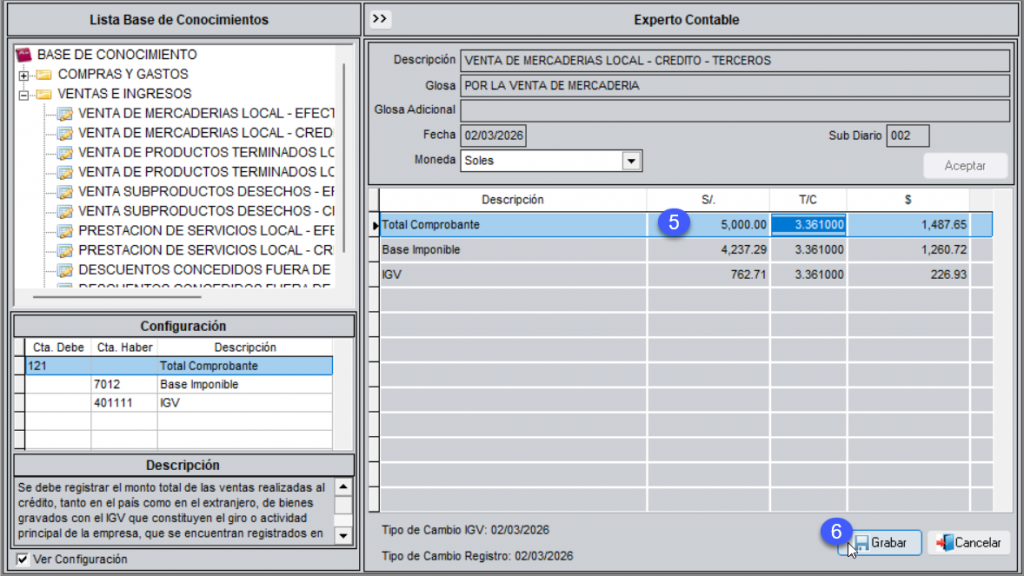Viewport: 1024px width, 576px height.
Task: Expand the COMPRAS Y GASTOS tree node
Action: pyautogui.click(x=24, y=75)
